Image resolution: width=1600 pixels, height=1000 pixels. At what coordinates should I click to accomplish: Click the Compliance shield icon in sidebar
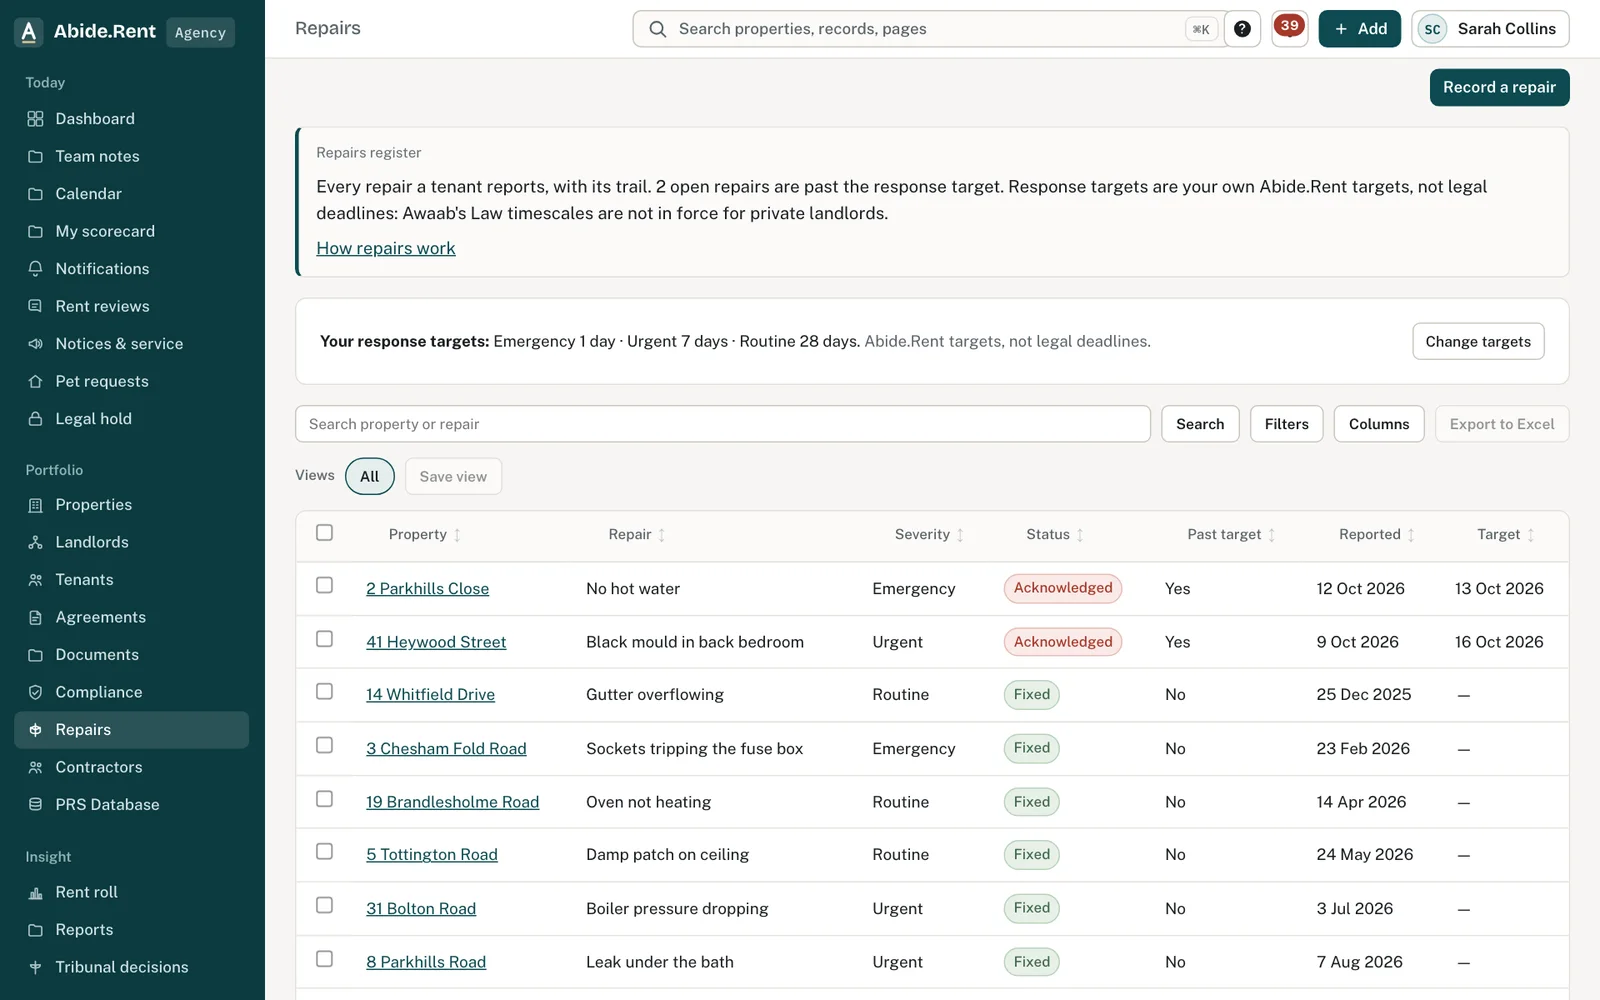pyautogui.click(x=36, y=692)
